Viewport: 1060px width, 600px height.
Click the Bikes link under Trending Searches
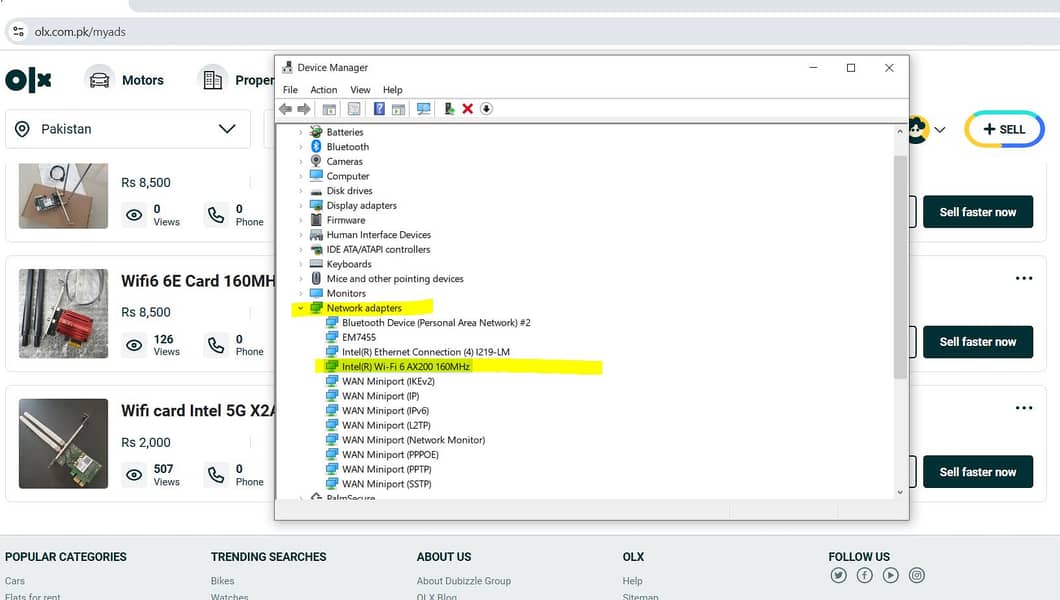point(222,581)
